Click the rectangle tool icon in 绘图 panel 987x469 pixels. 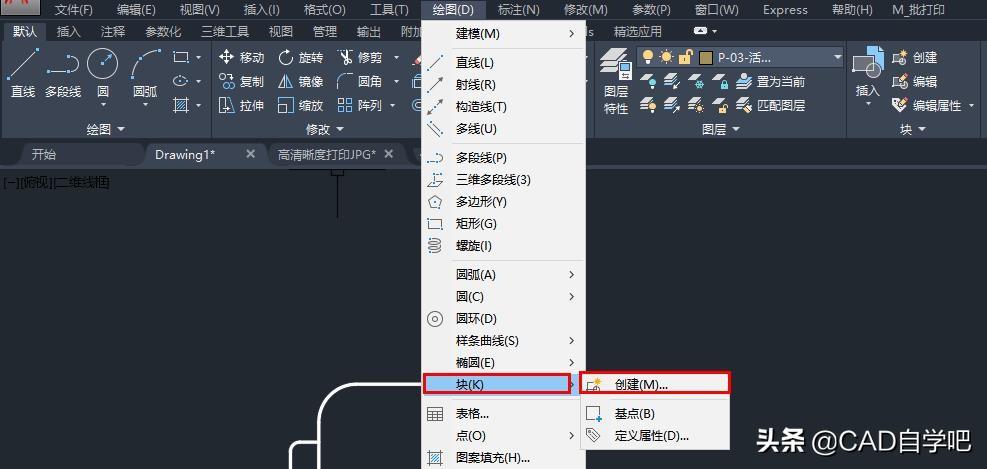(181, 57)
